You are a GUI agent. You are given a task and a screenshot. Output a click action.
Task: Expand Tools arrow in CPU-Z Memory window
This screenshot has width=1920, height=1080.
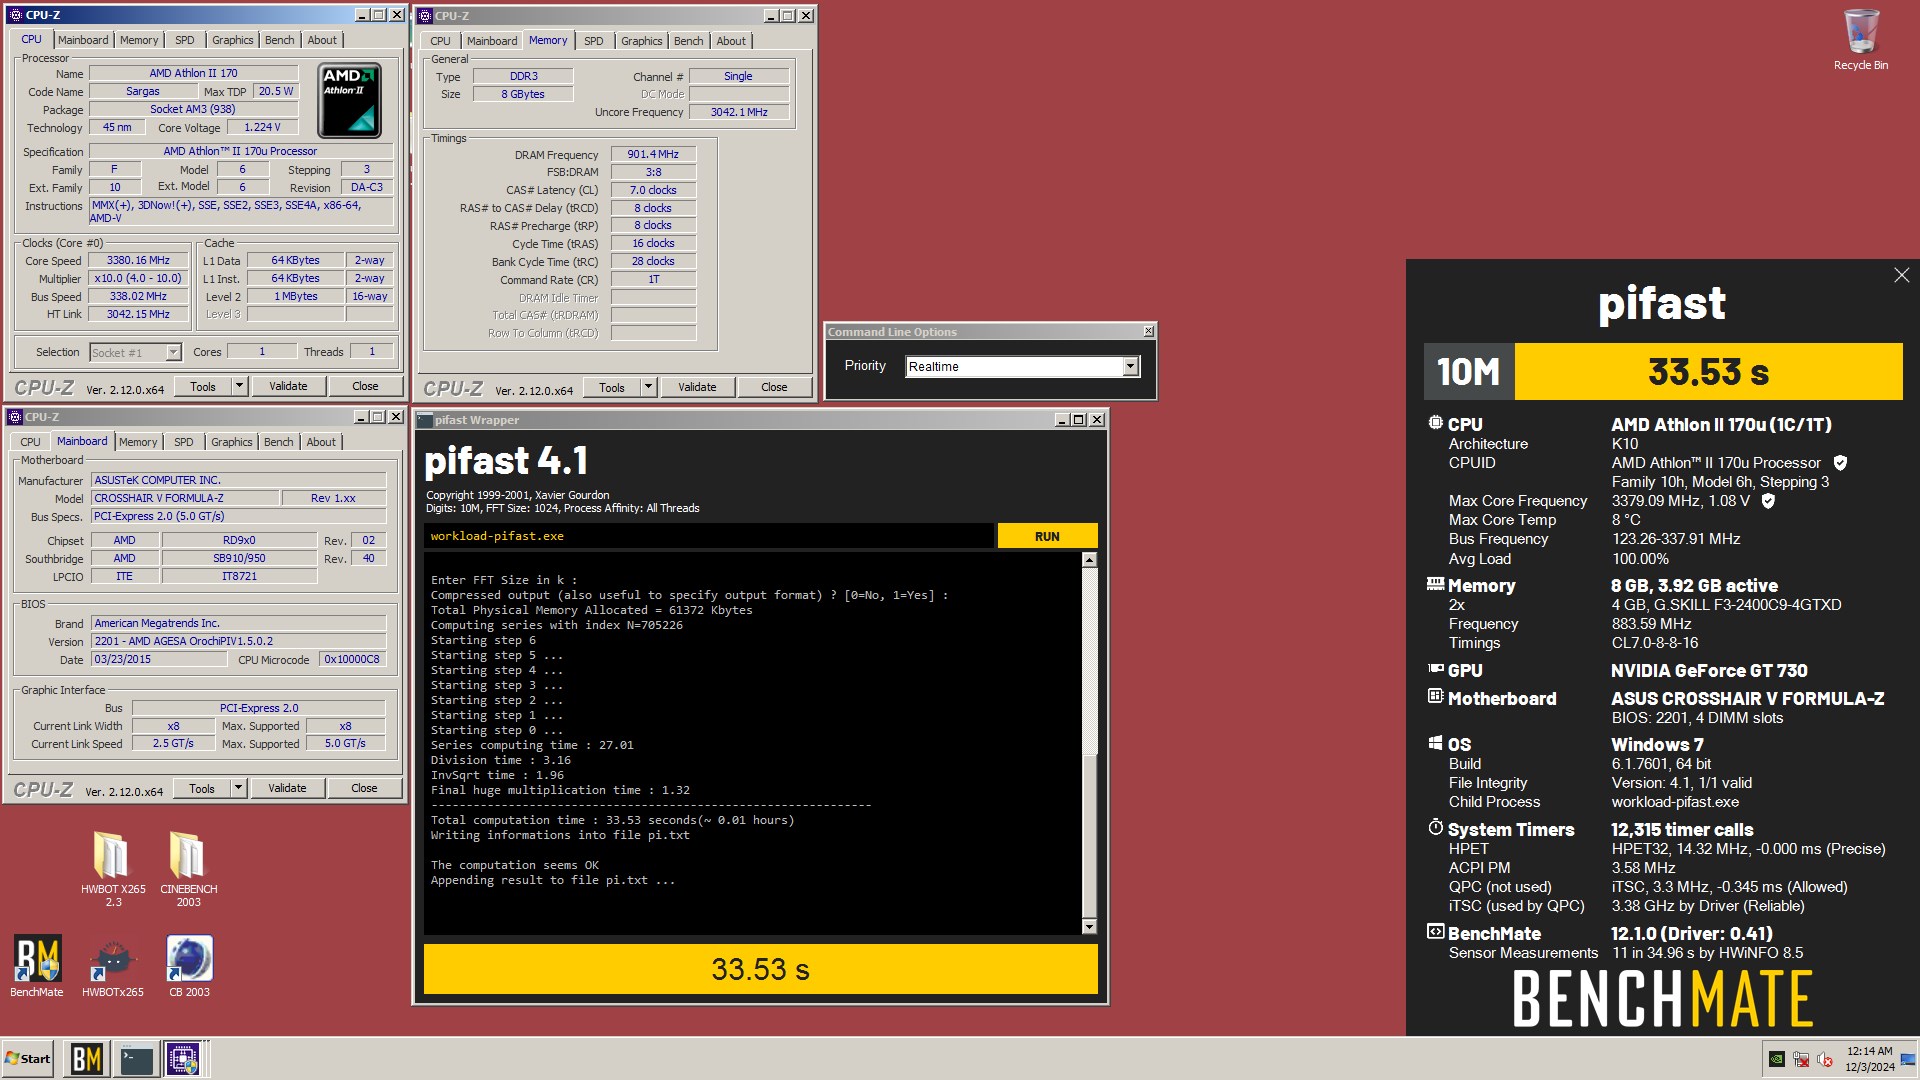coord(648,387)
